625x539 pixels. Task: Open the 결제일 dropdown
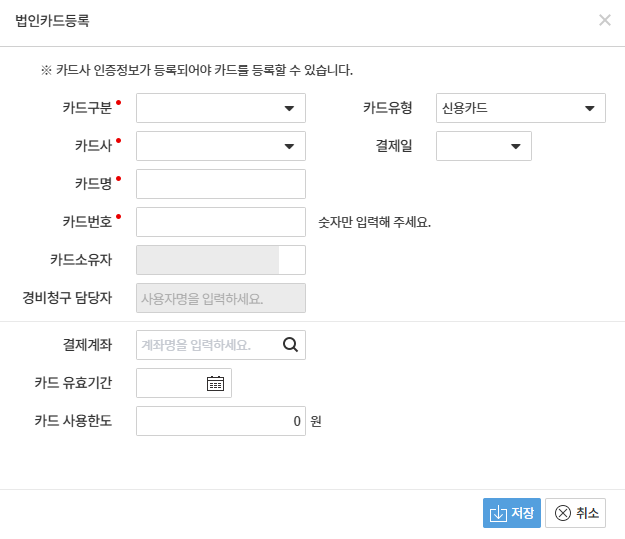[x=483, y=146]
